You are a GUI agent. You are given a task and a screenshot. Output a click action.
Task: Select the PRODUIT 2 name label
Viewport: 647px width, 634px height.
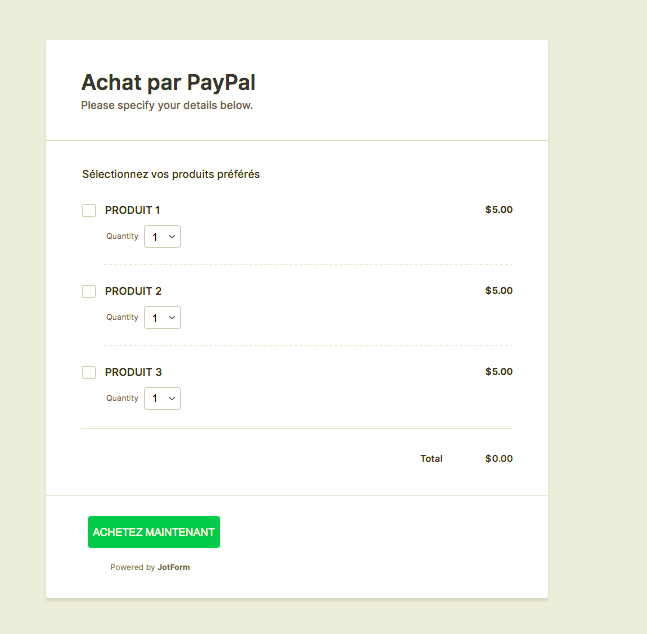(x=133, y=291)
